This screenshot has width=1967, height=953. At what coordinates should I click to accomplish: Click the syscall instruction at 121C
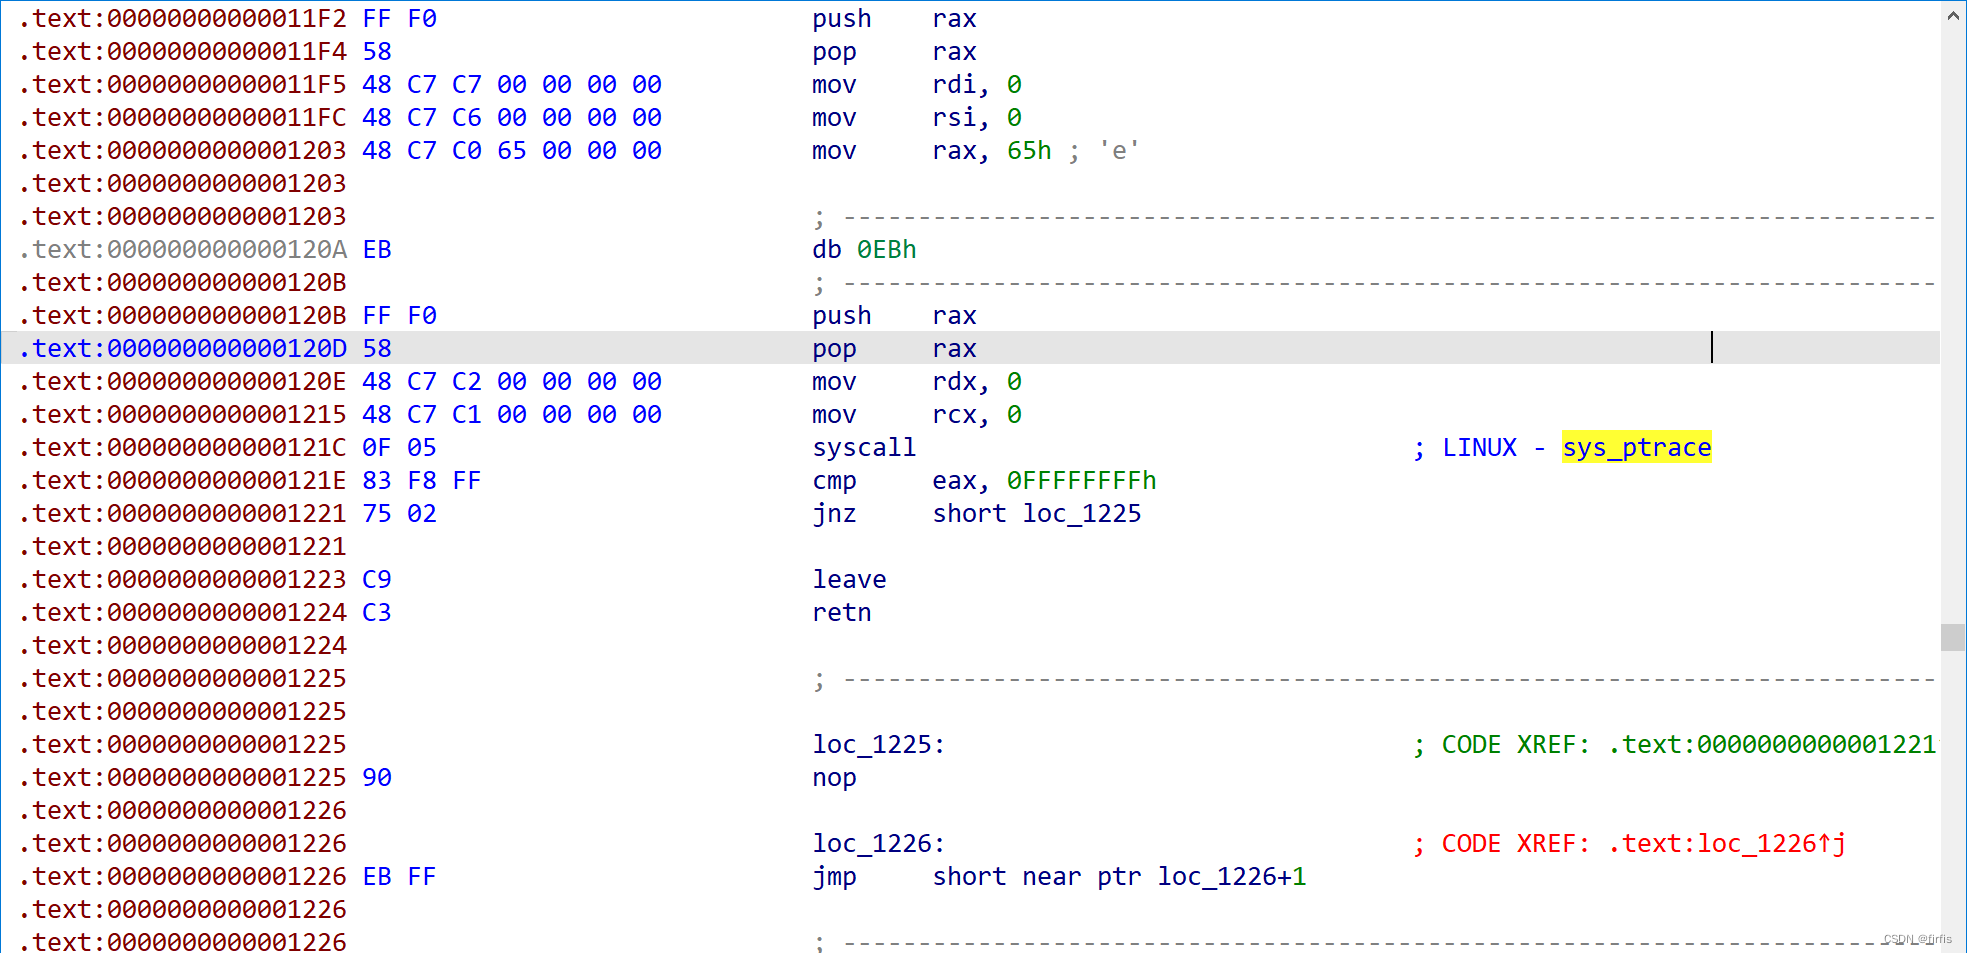click(x=864, y=448)
